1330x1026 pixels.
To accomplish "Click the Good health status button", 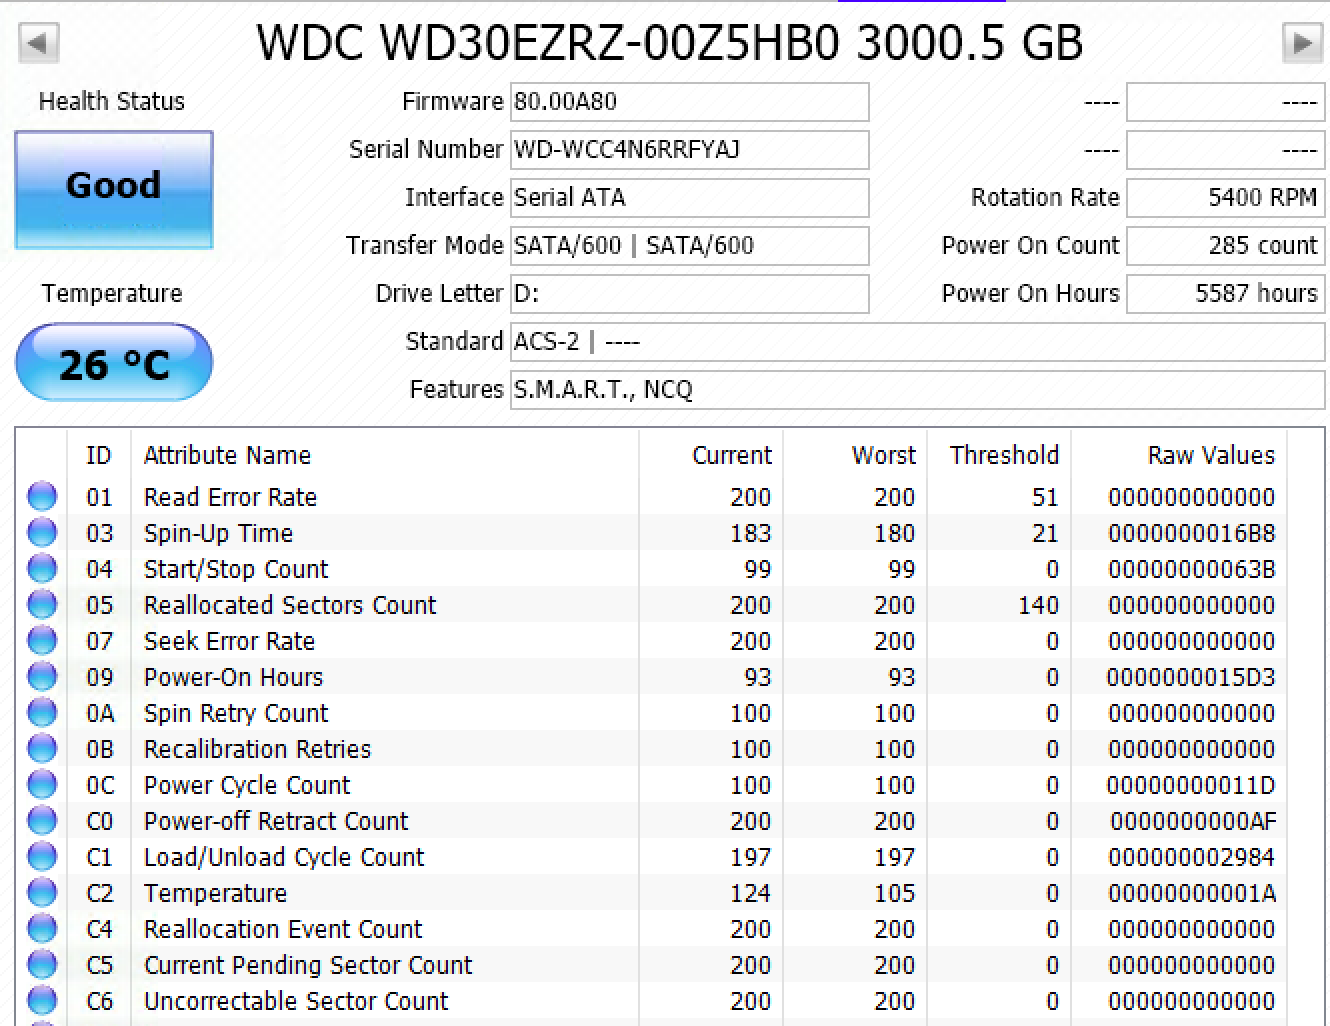I will [114, 189].
